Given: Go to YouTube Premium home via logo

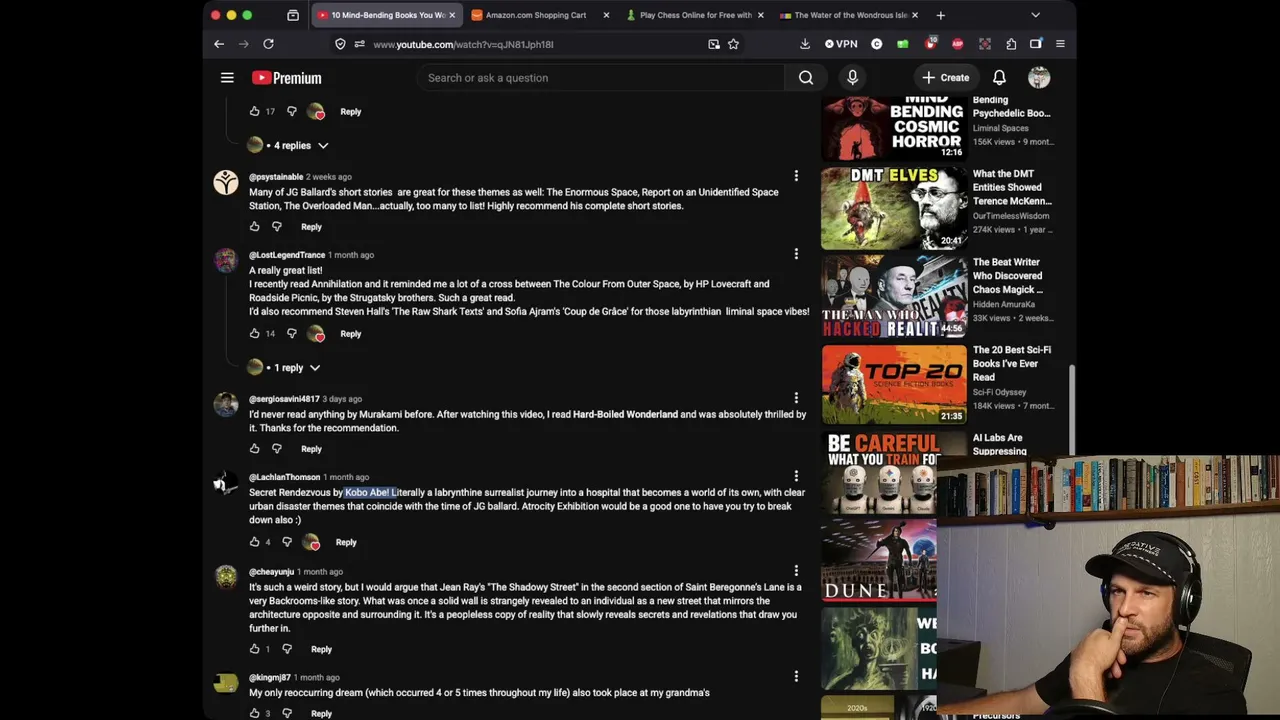Looking at the screenshot, I should point(286,78).
